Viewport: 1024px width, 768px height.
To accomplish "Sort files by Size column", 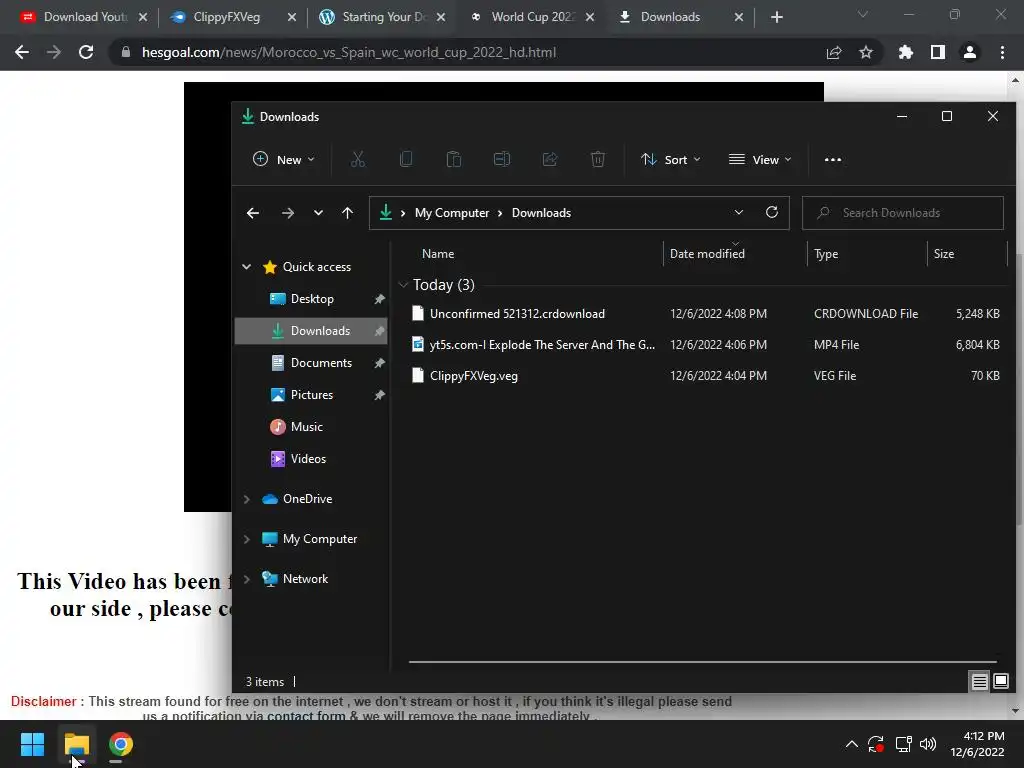I will pos(944,253).
